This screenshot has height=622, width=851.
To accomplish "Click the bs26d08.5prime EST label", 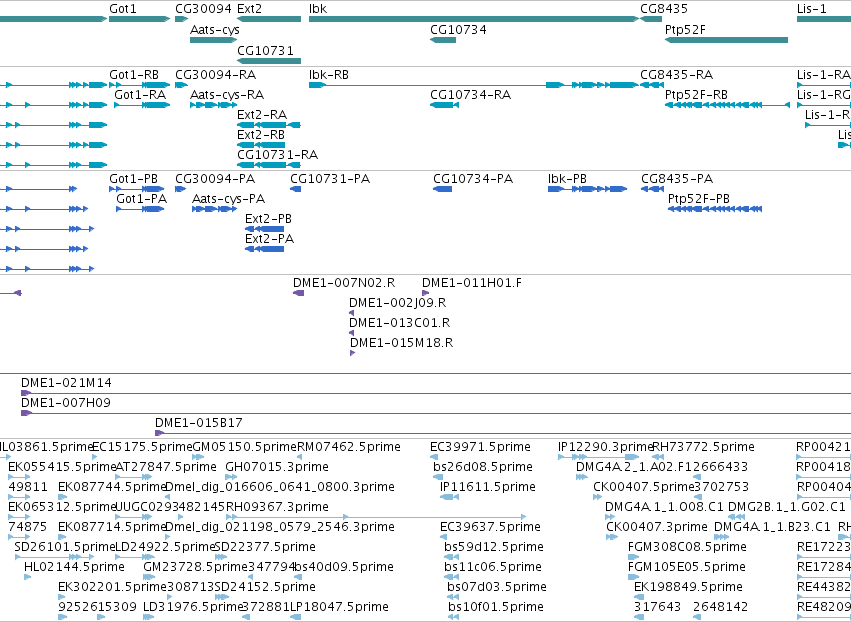I will (x=483, y=467).
